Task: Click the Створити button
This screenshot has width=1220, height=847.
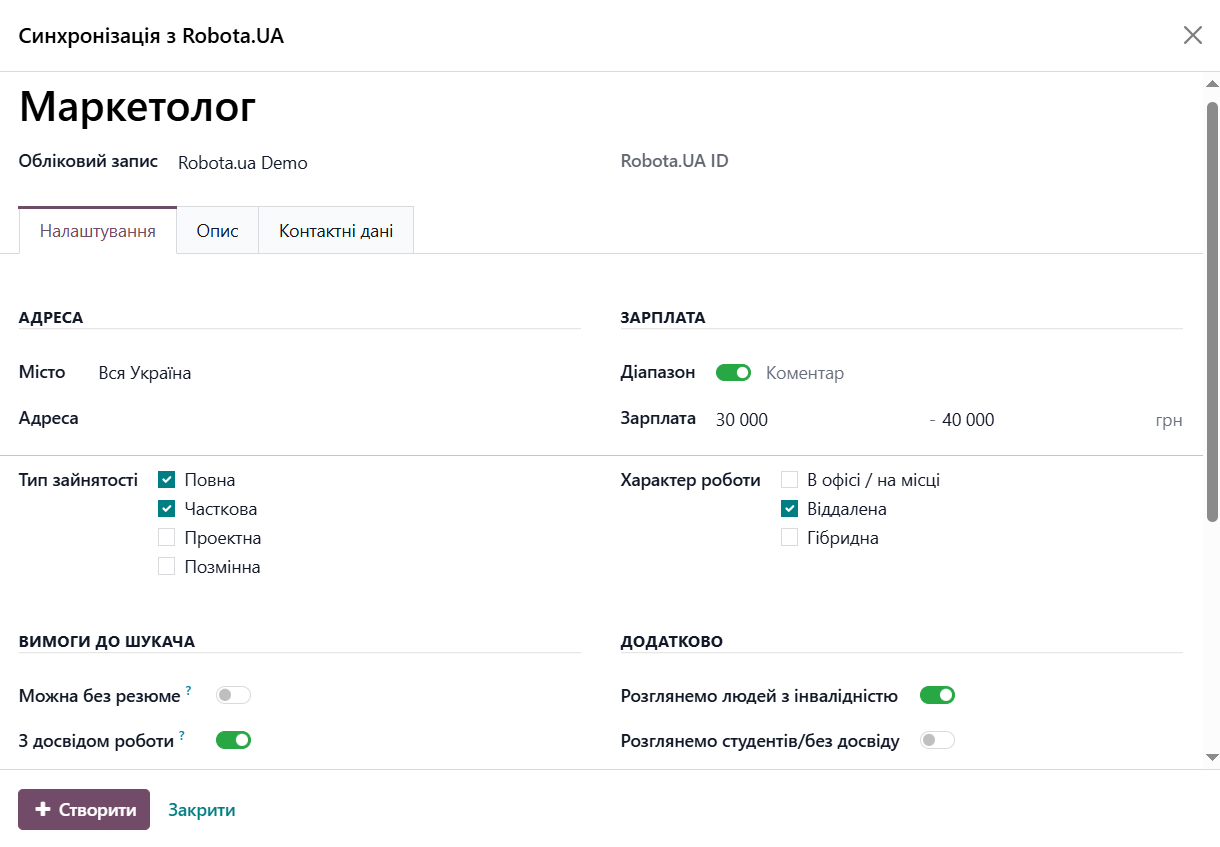Action: tap(84, 810)
